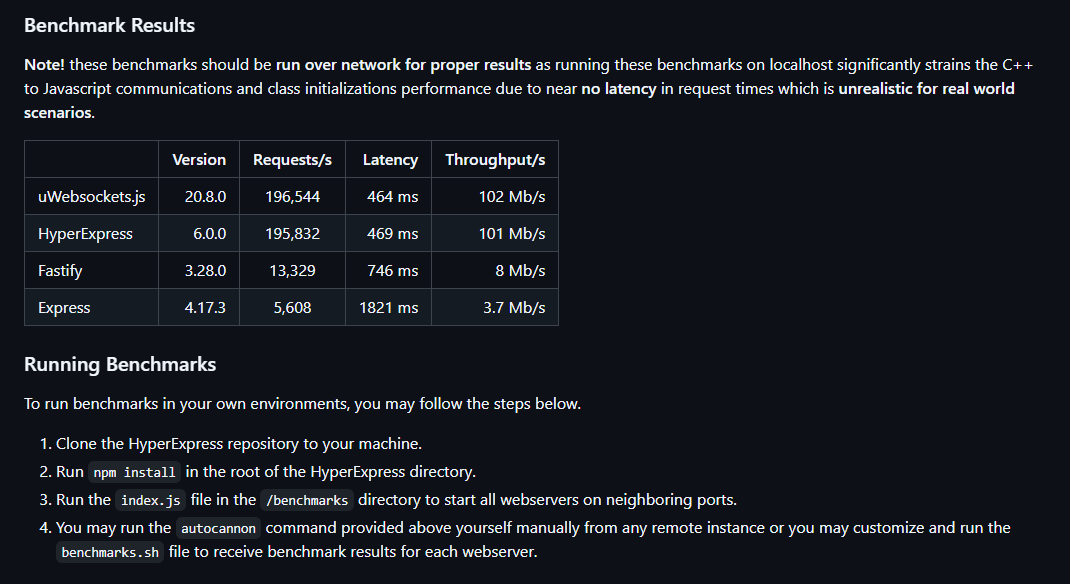Screen dimensions: 1070x584
Task: Click the 1821 ms latency cell
Action: tap(388, 308)
